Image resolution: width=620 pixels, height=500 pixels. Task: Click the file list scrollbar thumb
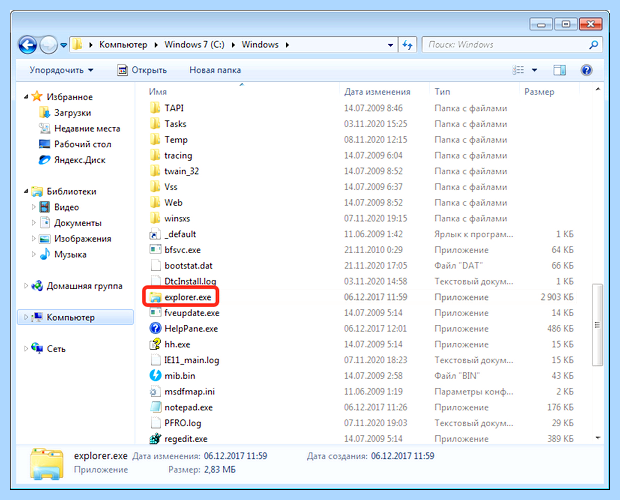pos(597,325)
